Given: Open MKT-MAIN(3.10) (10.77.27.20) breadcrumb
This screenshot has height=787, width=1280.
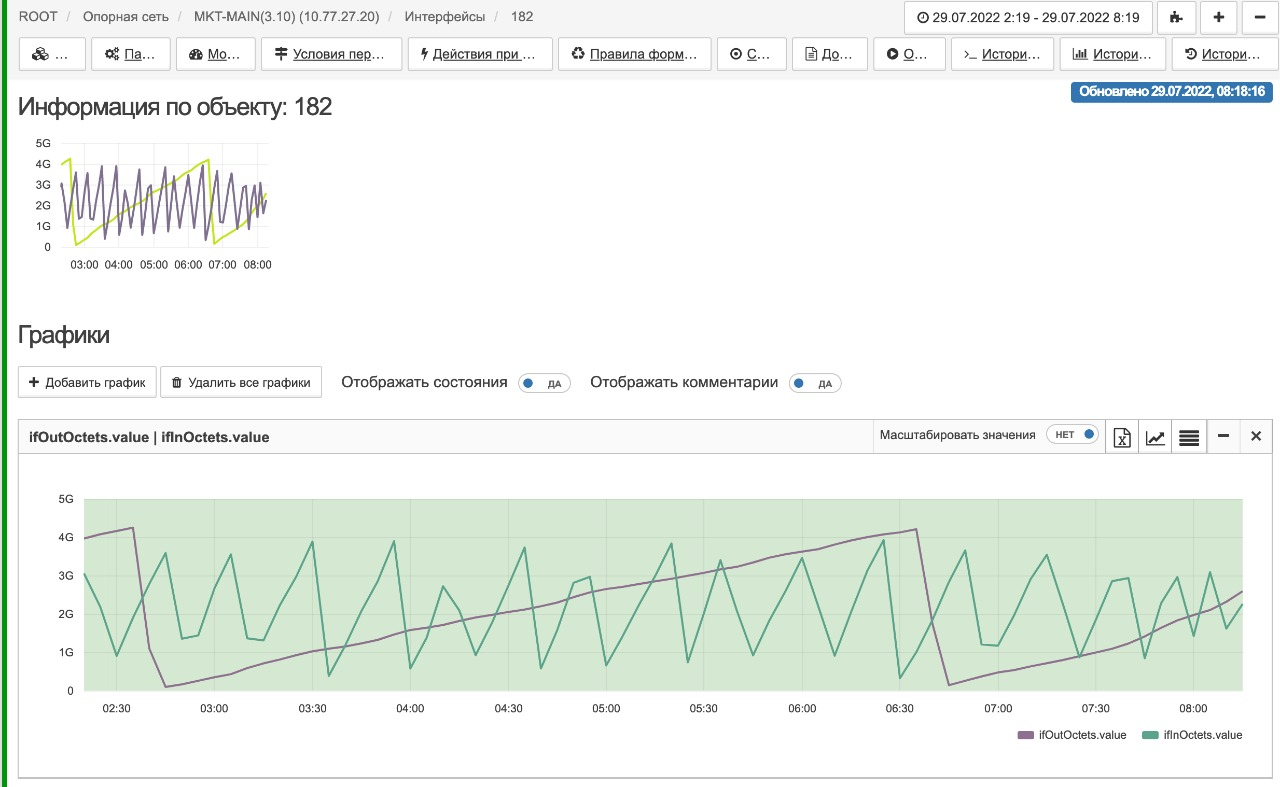Looking at the screenshot, I should point(286,16).
